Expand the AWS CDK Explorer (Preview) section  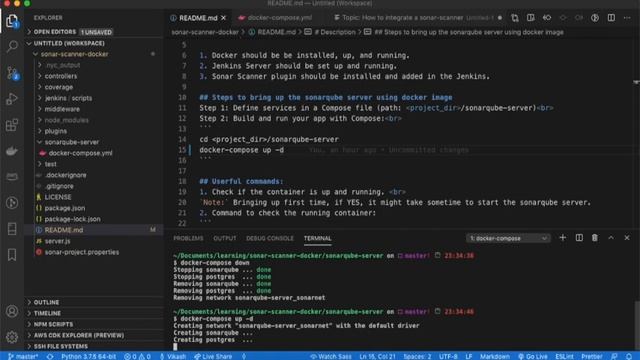click(94, 335)
